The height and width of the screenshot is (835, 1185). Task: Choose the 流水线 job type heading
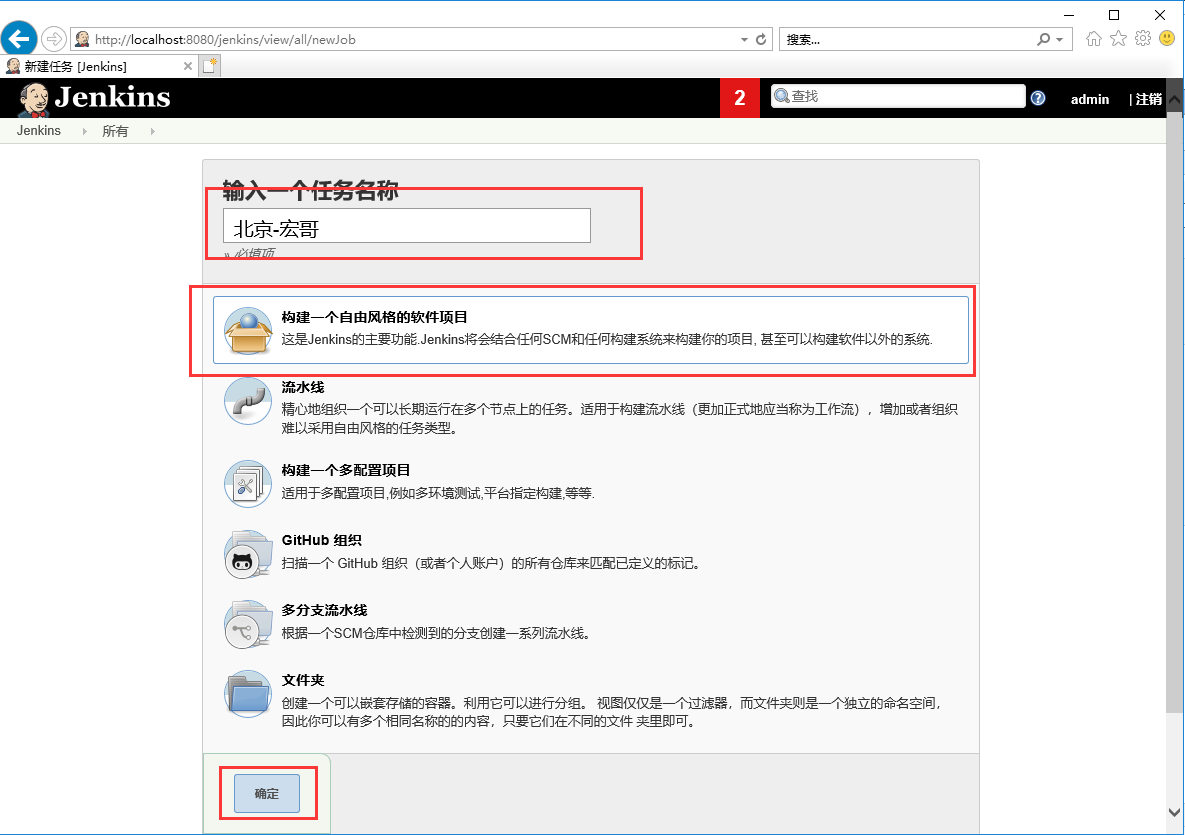click(x=303, y=387)
